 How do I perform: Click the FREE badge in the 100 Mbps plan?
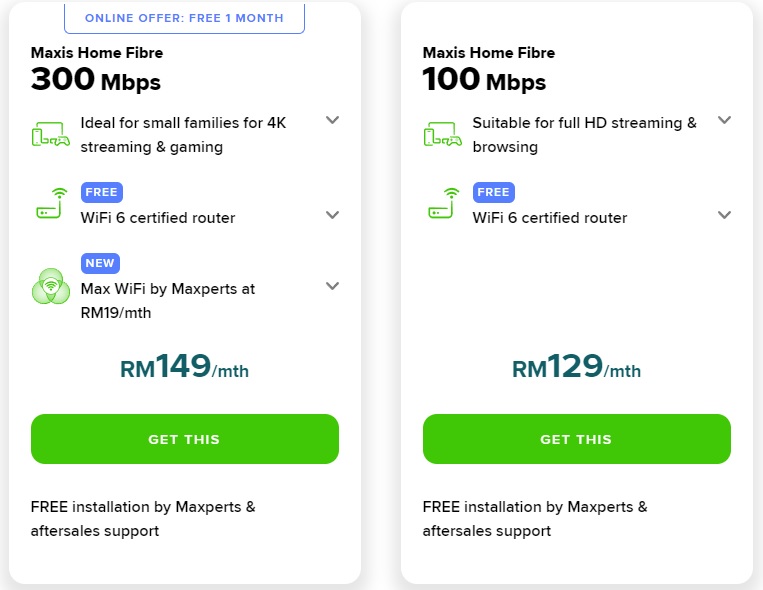[494, 192]
